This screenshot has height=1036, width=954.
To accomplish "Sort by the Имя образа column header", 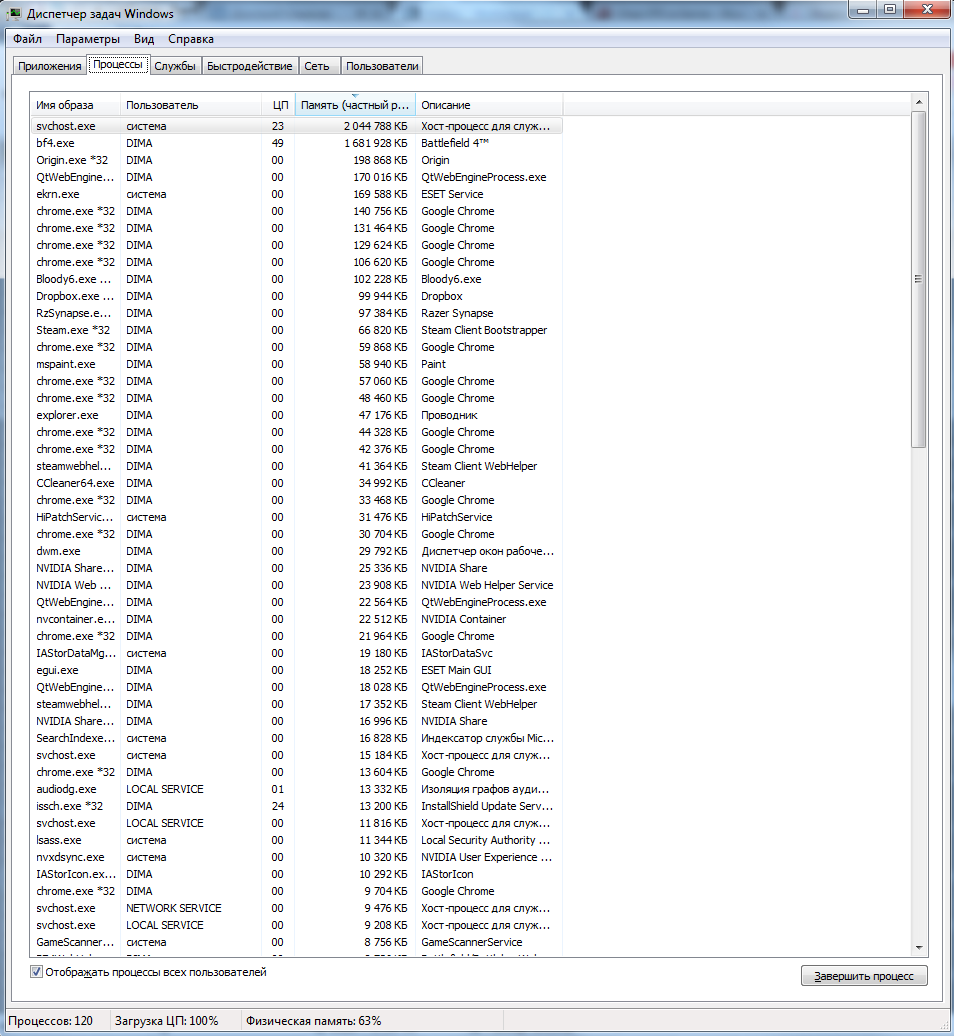I will 75,105.
